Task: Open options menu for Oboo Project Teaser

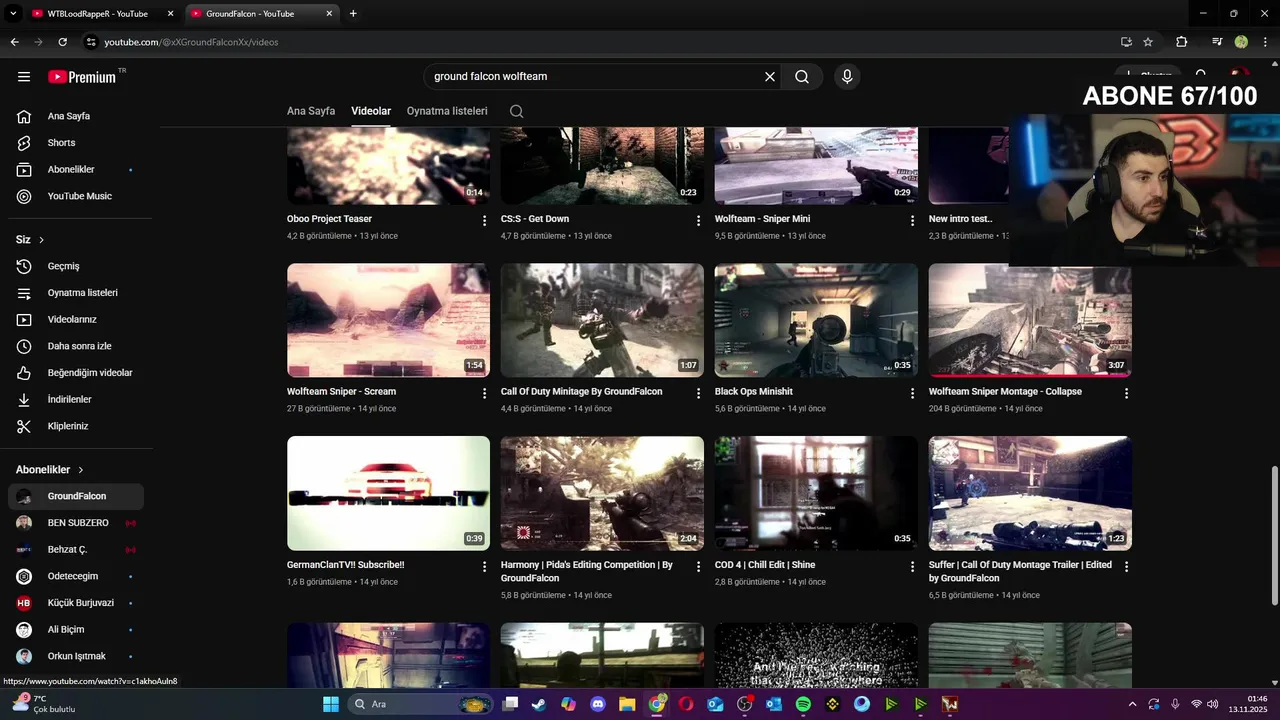Action: coord(485,220)
